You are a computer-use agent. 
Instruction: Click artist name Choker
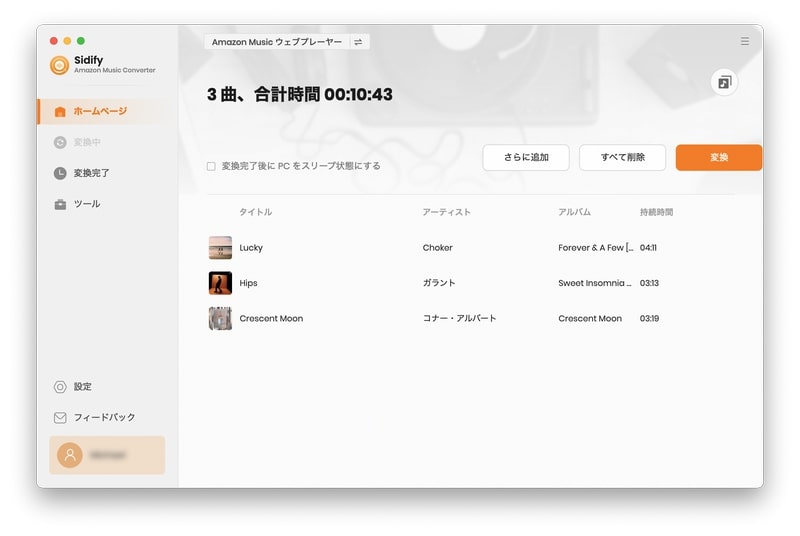[438, 248]
